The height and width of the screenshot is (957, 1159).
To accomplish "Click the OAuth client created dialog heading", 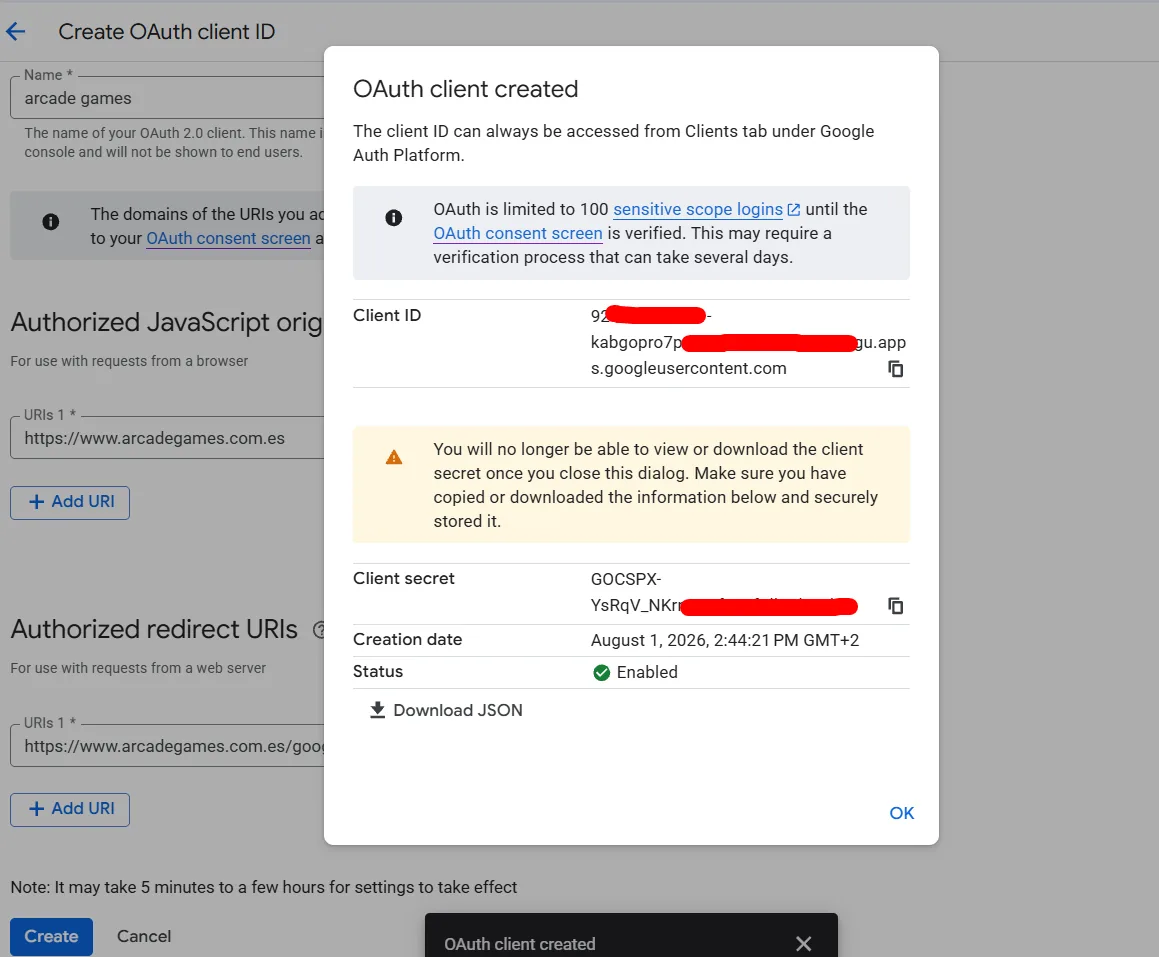I will (x=466, y=89).
